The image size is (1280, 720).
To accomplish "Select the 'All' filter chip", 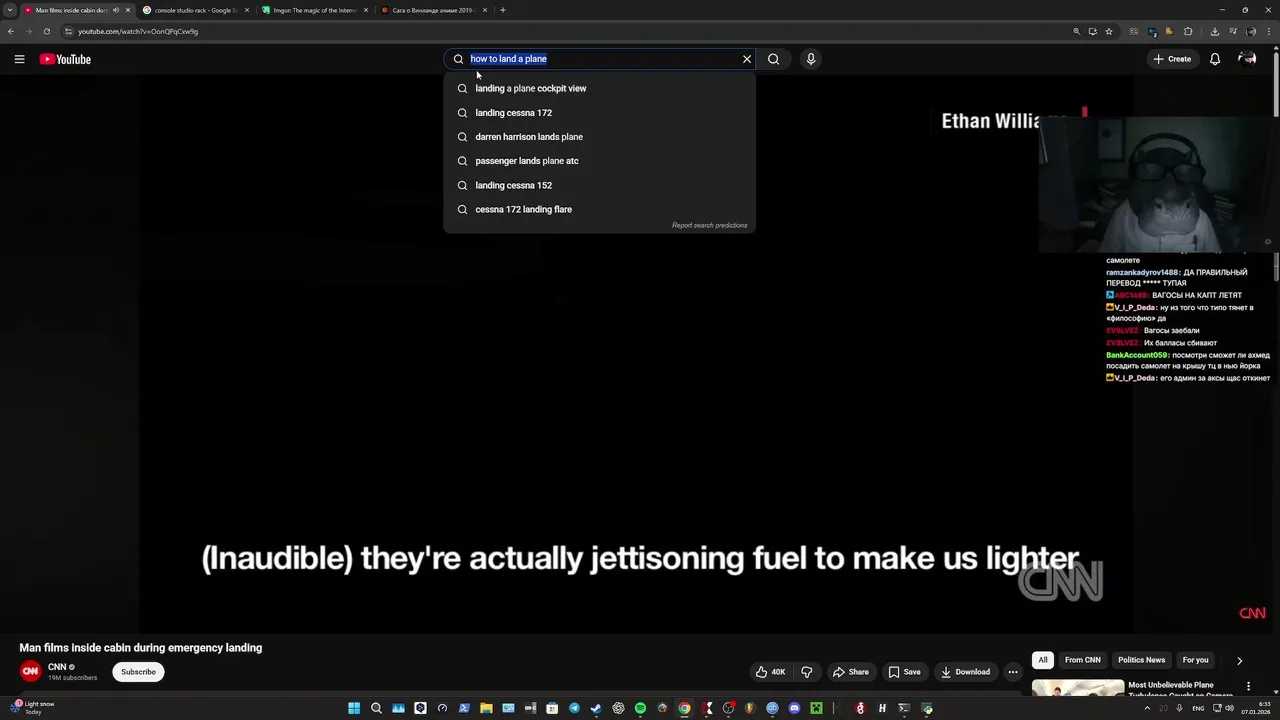I will coord(1043,660).
